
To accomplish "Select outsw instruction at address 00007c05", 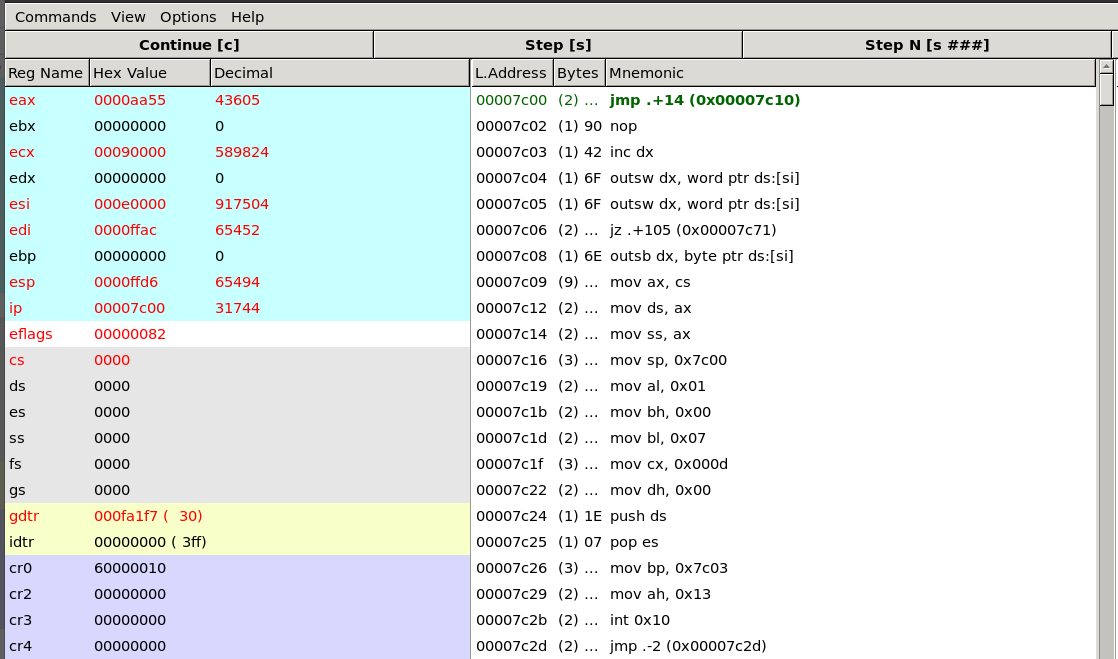I will point(784,204).
